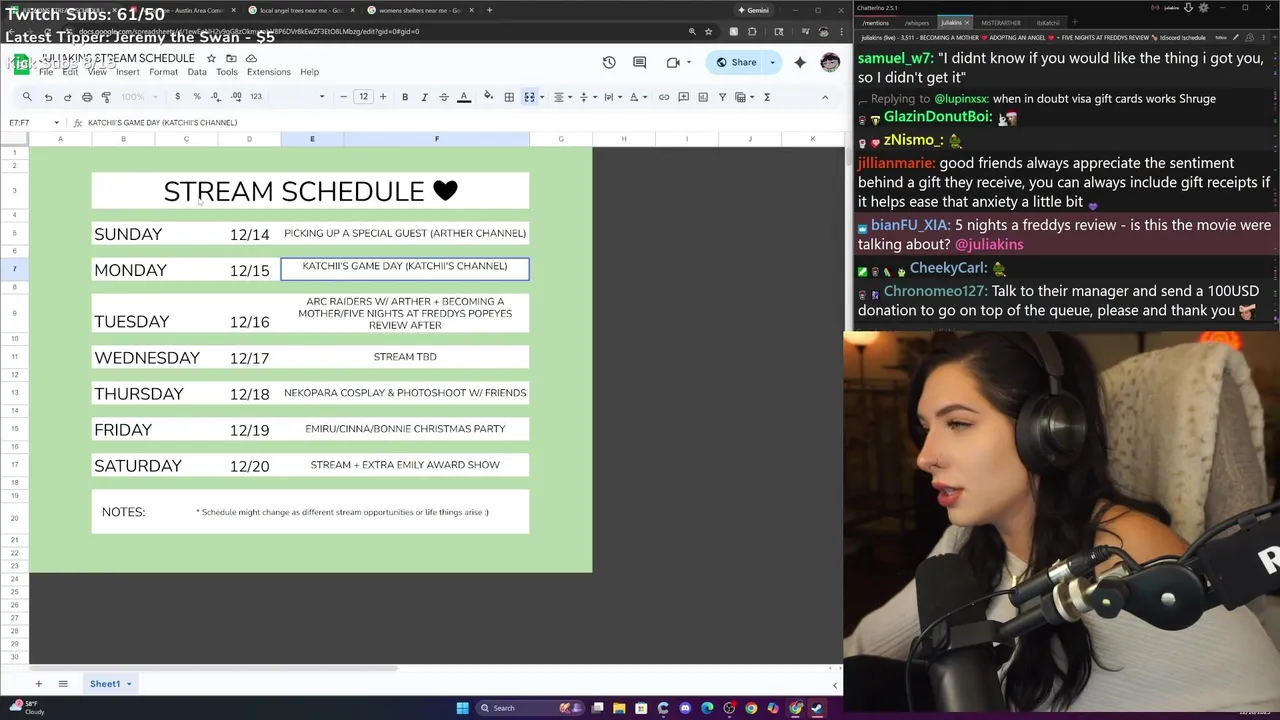Click the @juliakins mention in chat
Image resolution: width=1280 pixels, height=720 pixels.
(989, 244)
